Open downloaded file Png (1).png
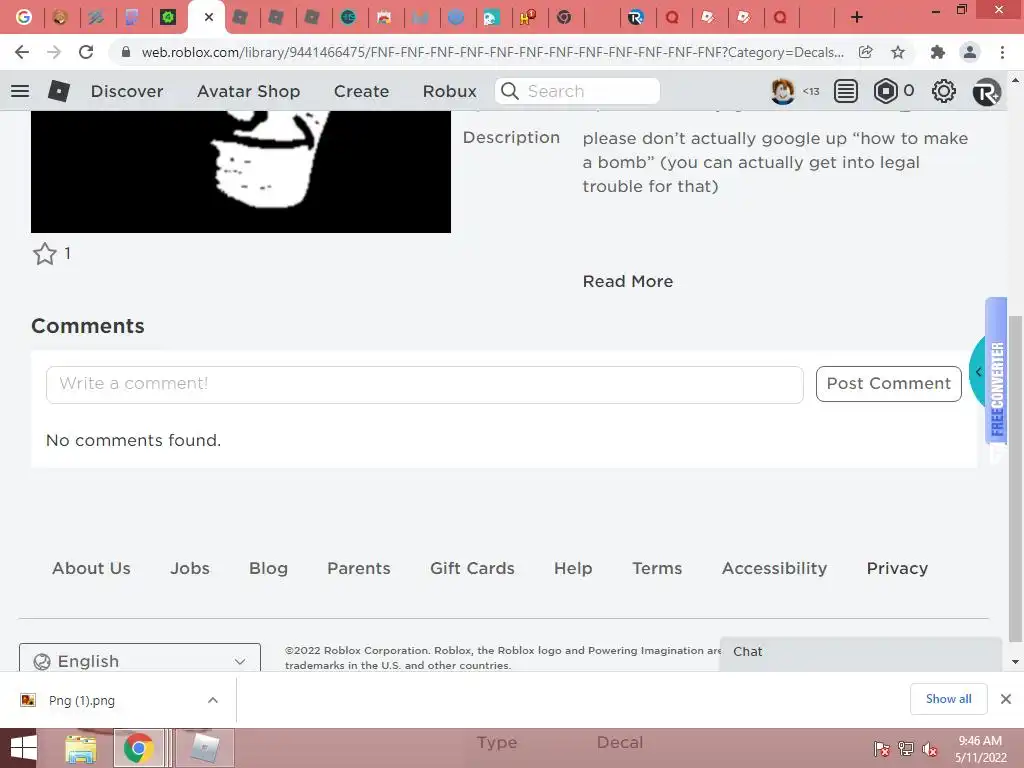The height and width of the screenshot is (768, 1024). (x=82, y=700)
